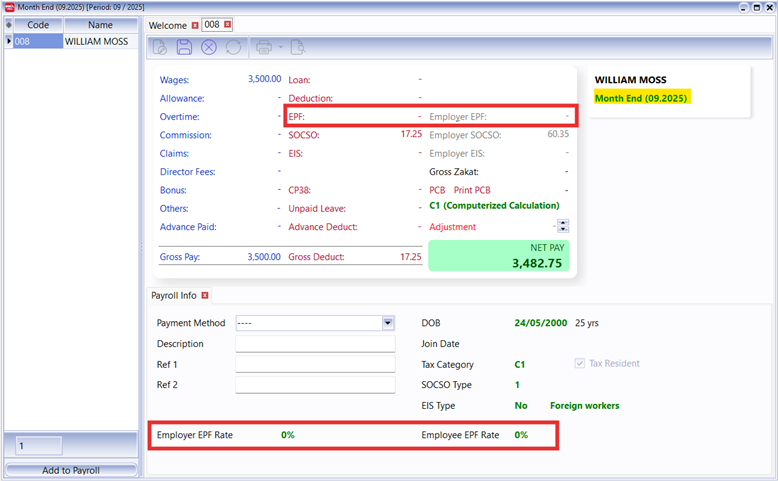Click the Refresh toolbar icon
Screen dimensions: 778x481
[x=233, y=47]
